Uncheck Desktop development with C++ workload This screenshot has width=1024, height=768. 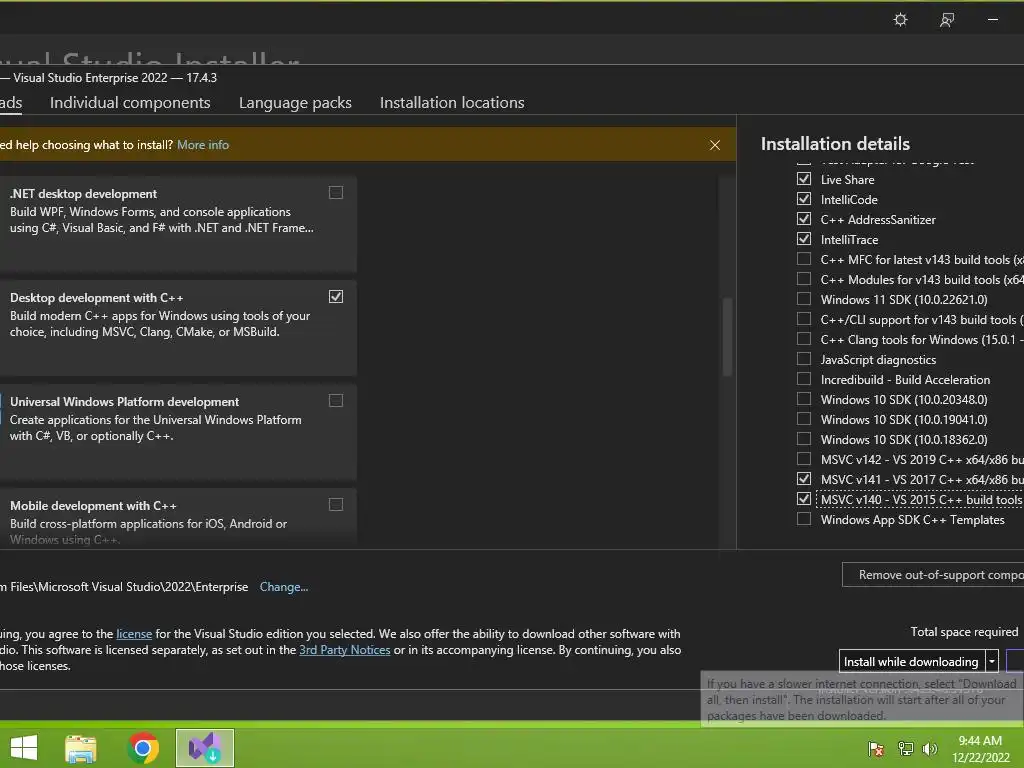pos(336,296)
